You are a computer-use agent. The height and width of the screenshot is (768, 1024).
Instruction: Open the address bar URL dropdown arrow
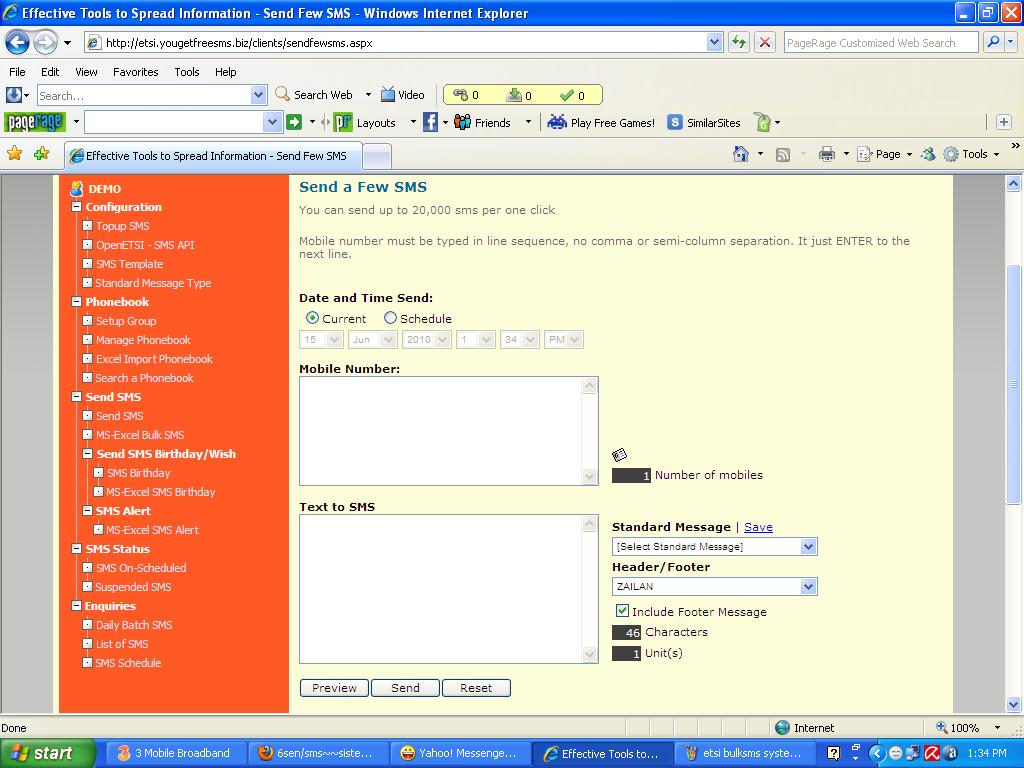point(714,42)
